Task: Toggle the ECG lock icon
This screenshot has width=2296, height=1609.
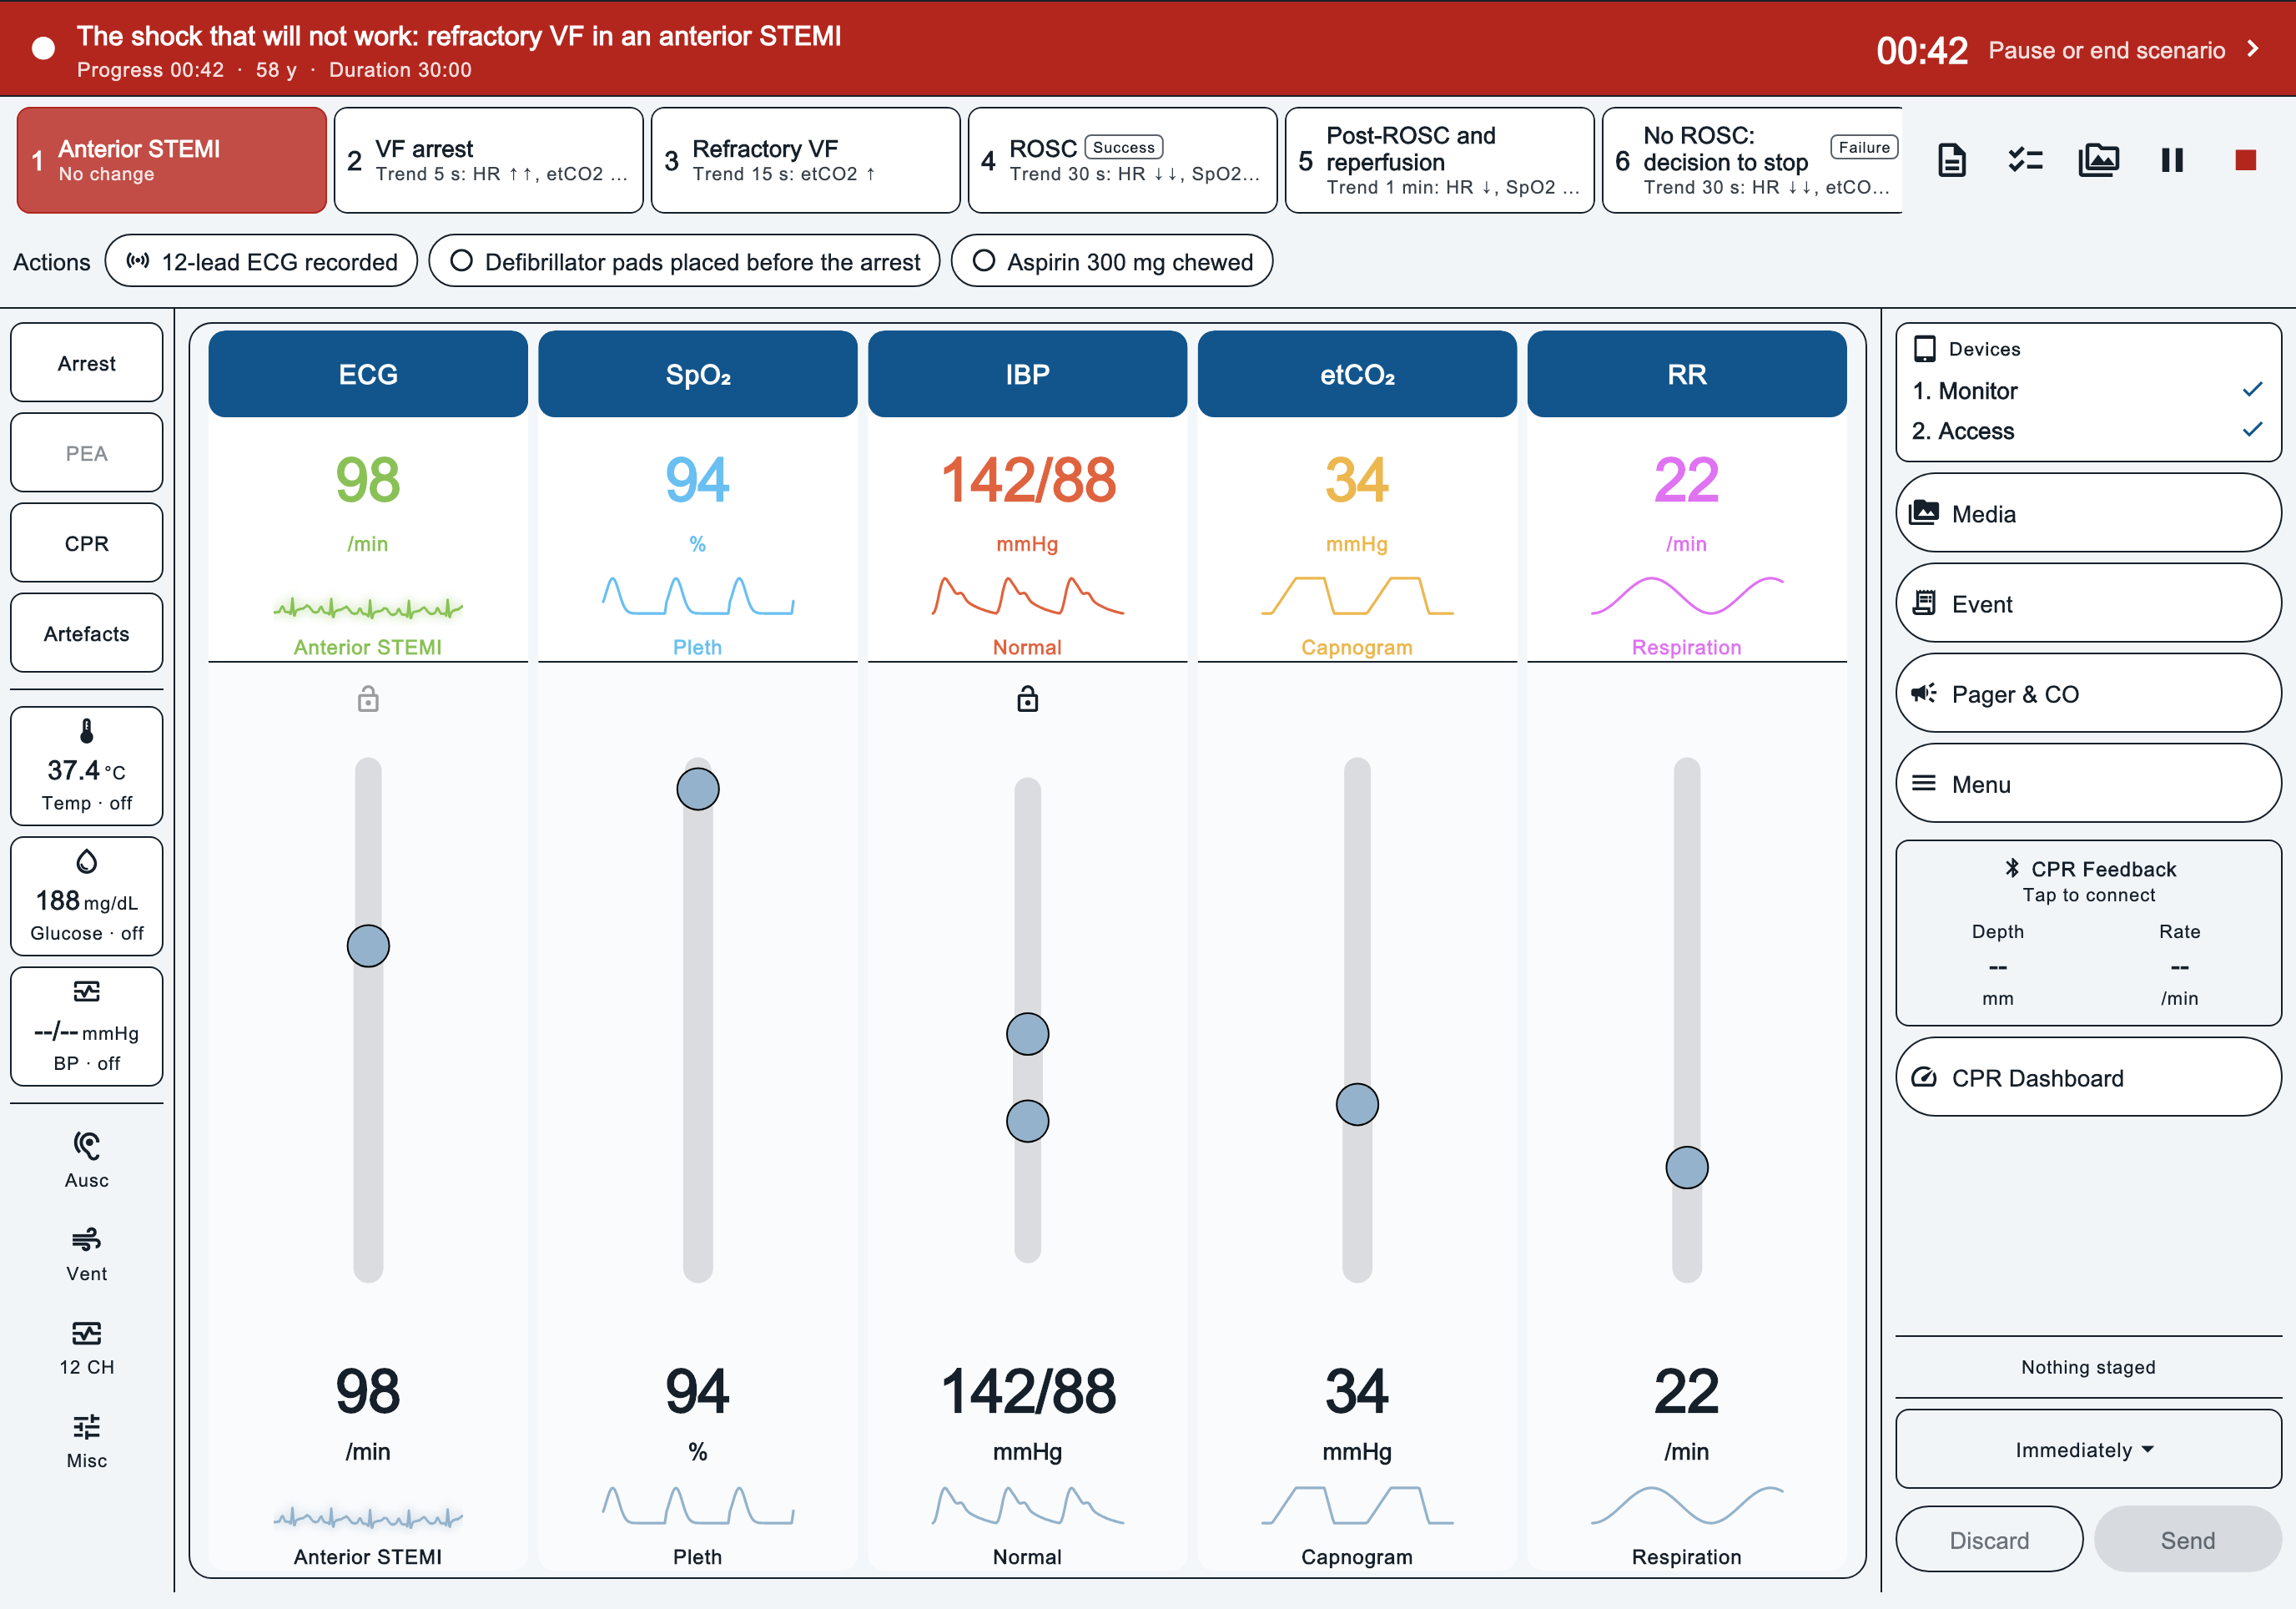Action: 368,699
